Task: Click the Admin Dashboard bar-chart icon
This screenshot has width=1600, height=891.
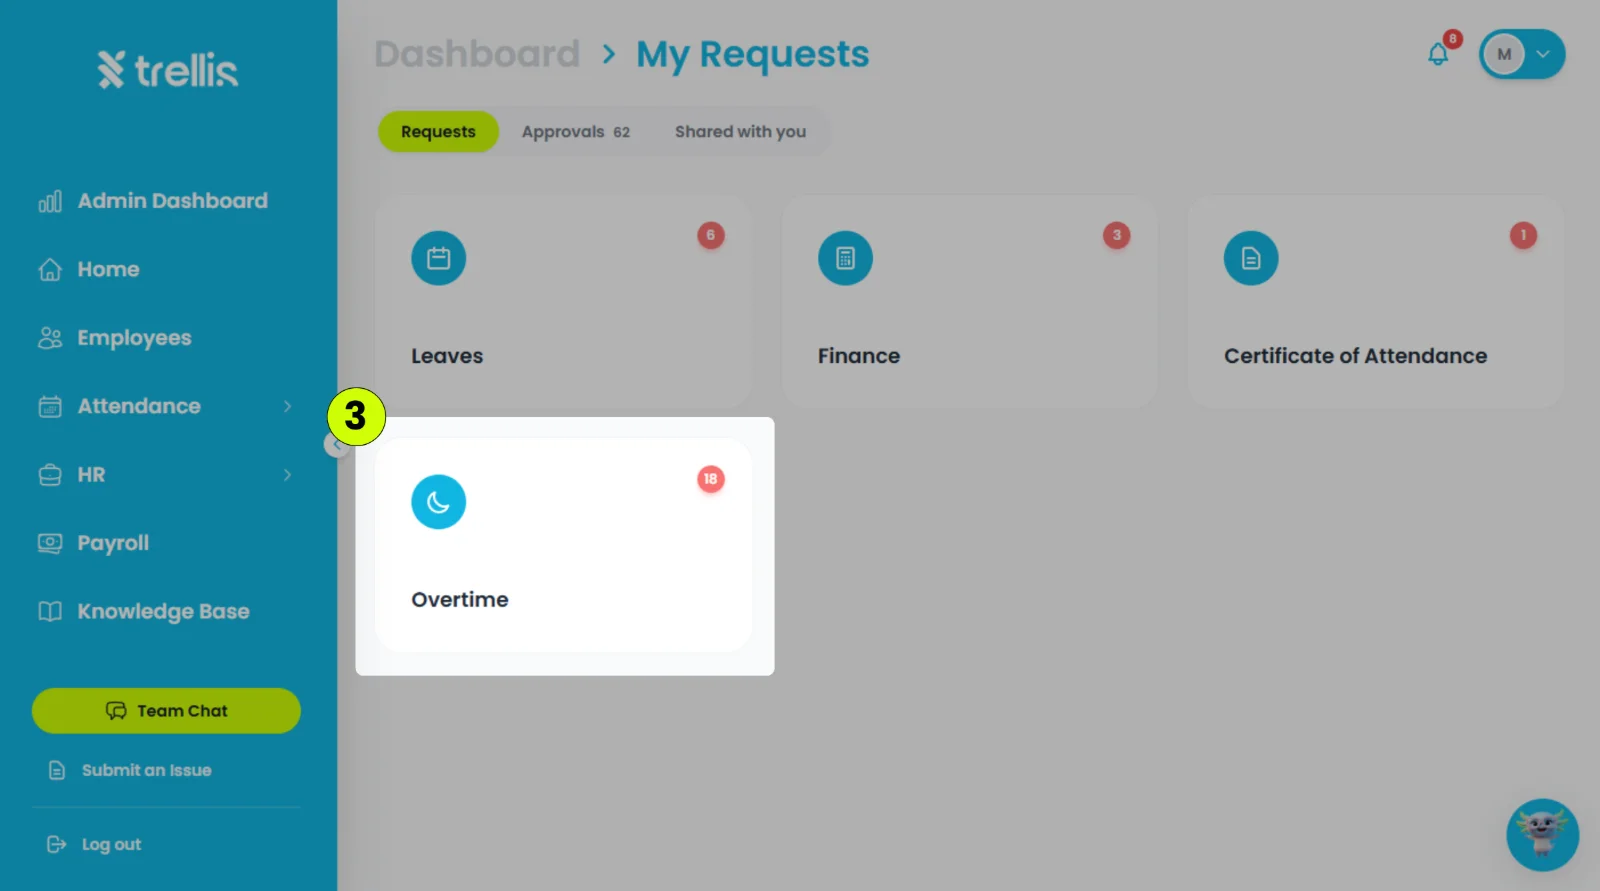Action: point(50,202)
